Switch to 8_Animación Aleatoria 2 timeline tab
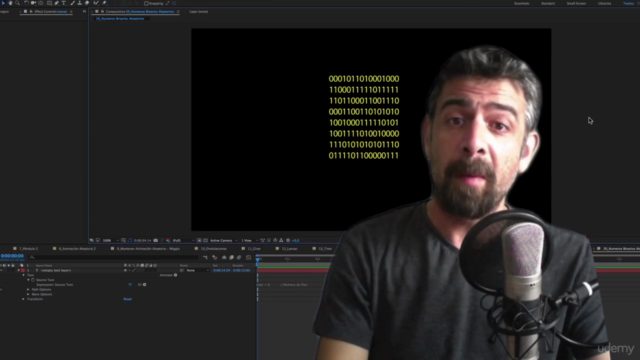 (x=77, y=249)
